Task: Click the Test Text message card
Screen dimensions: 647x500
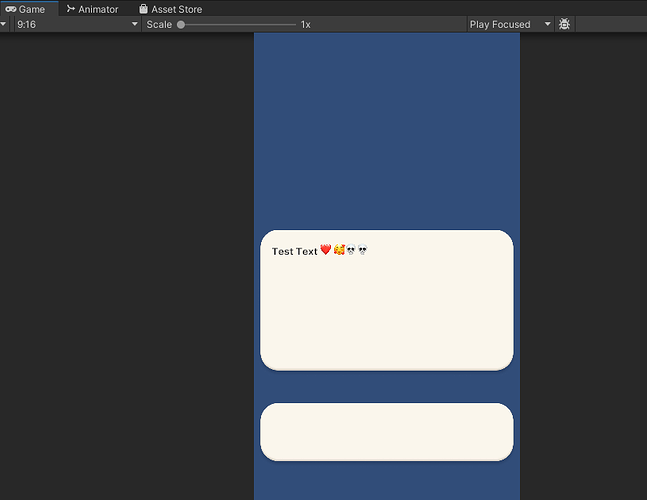Action: tap(387, 300)
